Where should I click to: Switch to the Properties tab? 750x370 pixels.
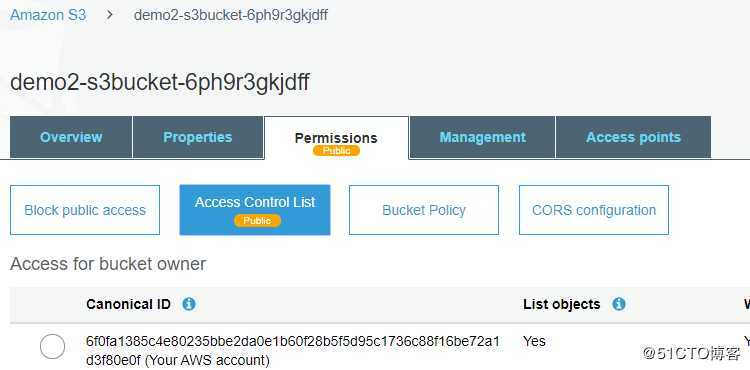point(198,137)
